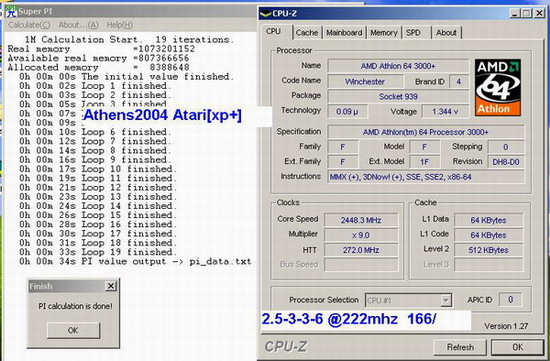This screenshot has width=550, height=361.
Task: Click the empty Level 3 cache field
Action: pos(488,265)
